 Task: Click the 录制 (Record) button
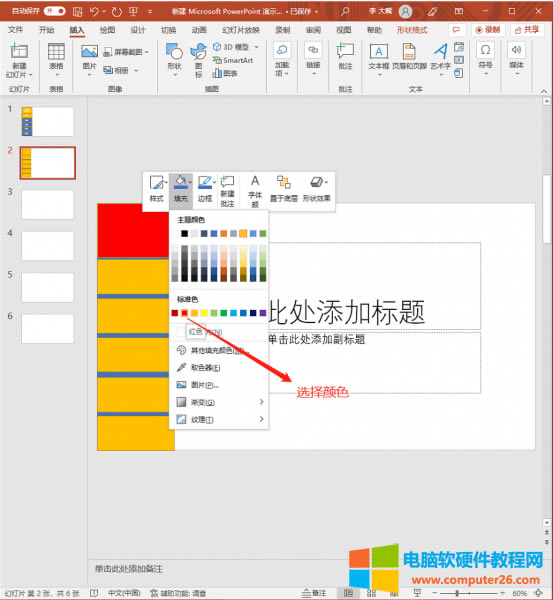pyautogui.click(x=488, y=29)
